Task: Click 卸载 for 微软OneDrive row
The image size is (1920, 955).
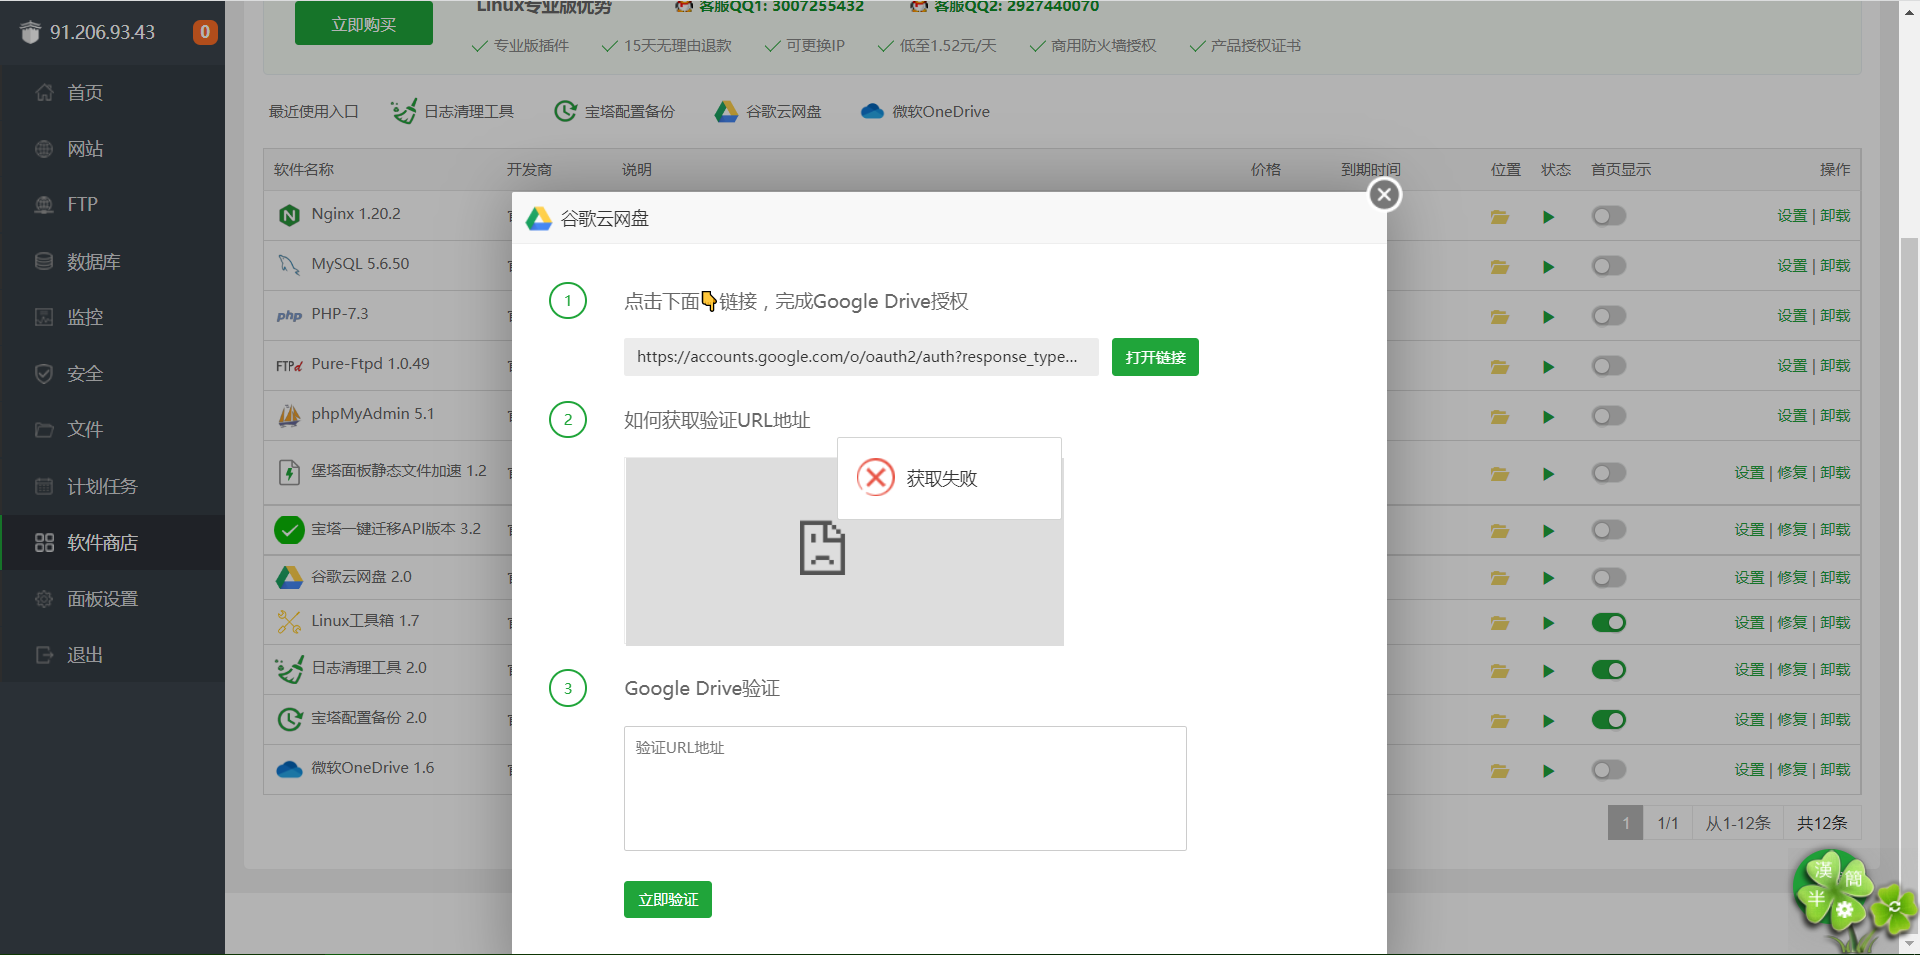Action: (x=1835, y=770)
